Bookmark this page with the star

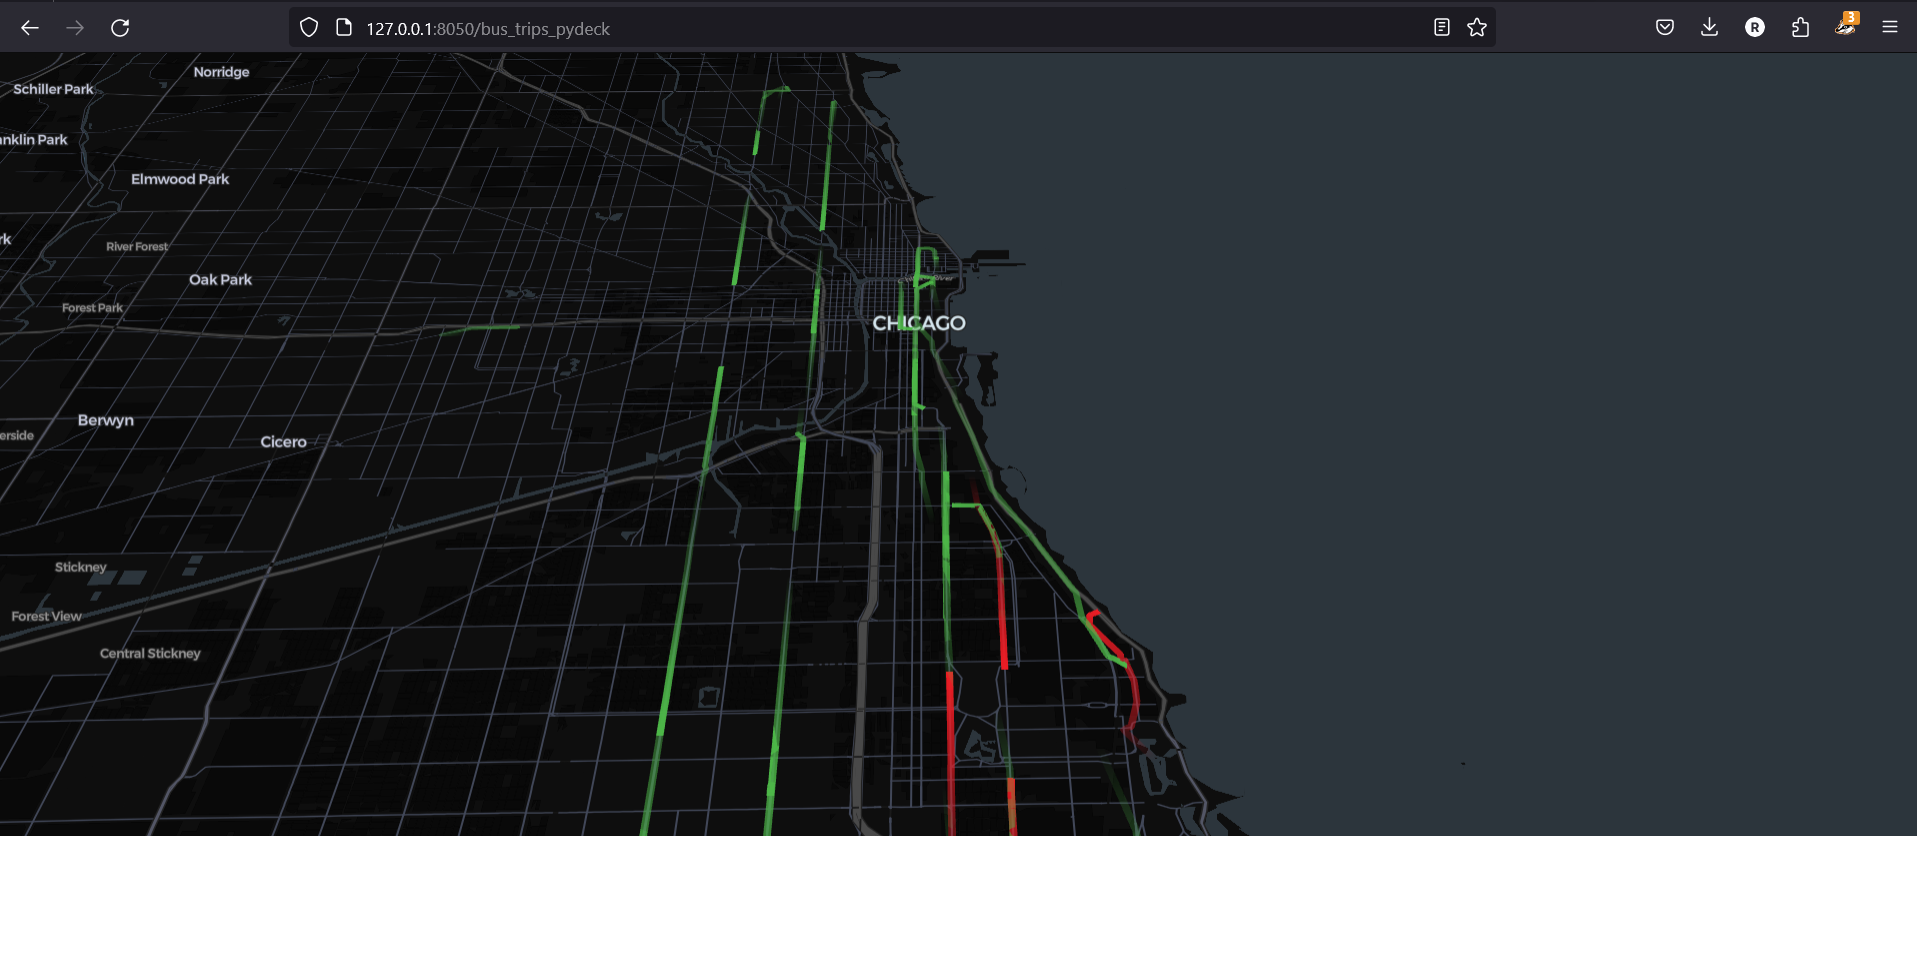click(1476, 27)
